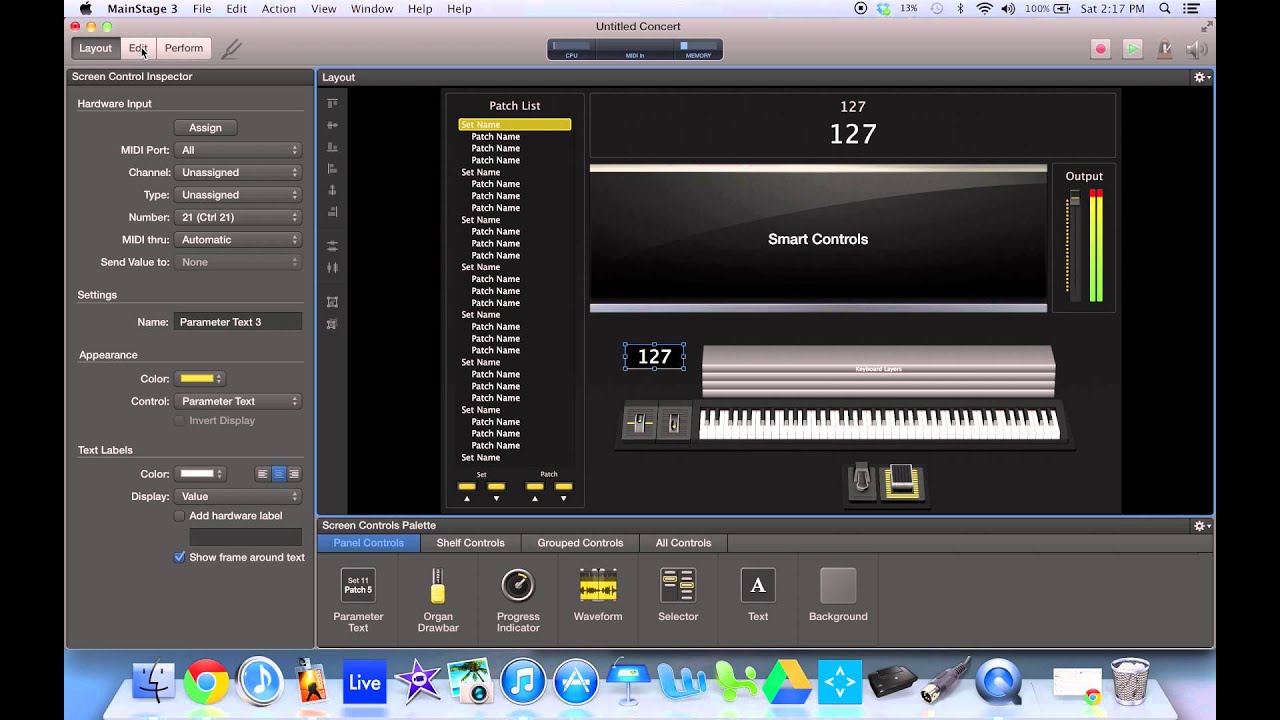The height and width of the screenshot is (720, 1280).
Task: Switch to Shelf Controls tab
Action: pos(470,543)
